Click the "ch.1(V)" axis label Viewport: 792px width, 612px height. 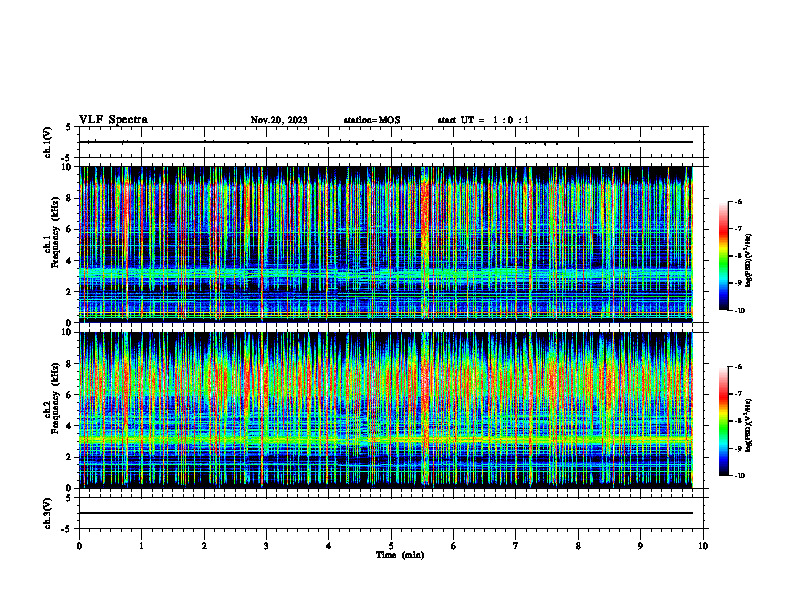pos(48,142)
